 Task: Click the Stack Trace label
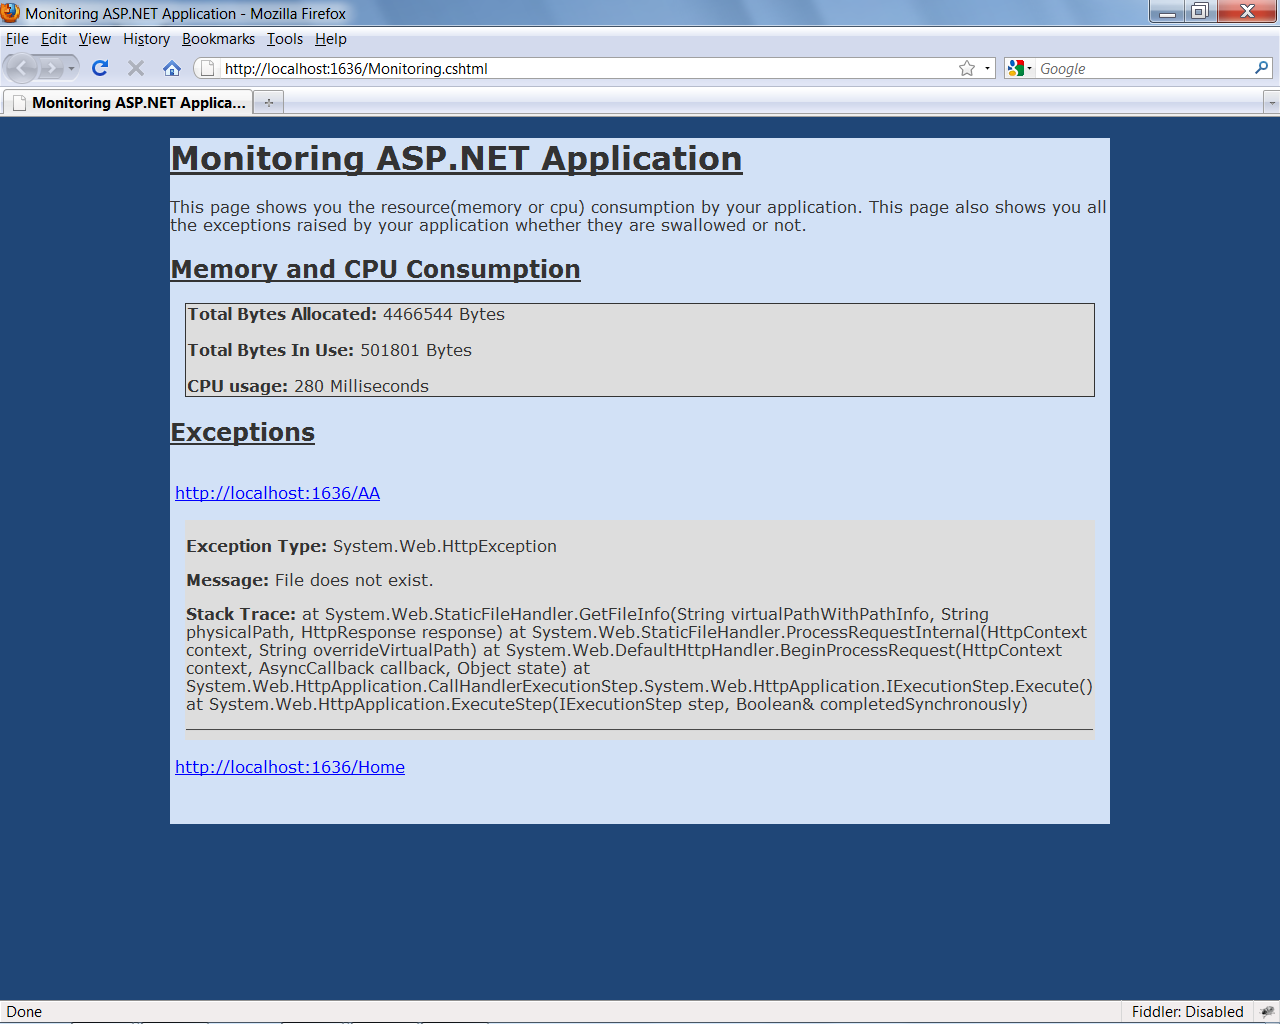tap(241, 614)
